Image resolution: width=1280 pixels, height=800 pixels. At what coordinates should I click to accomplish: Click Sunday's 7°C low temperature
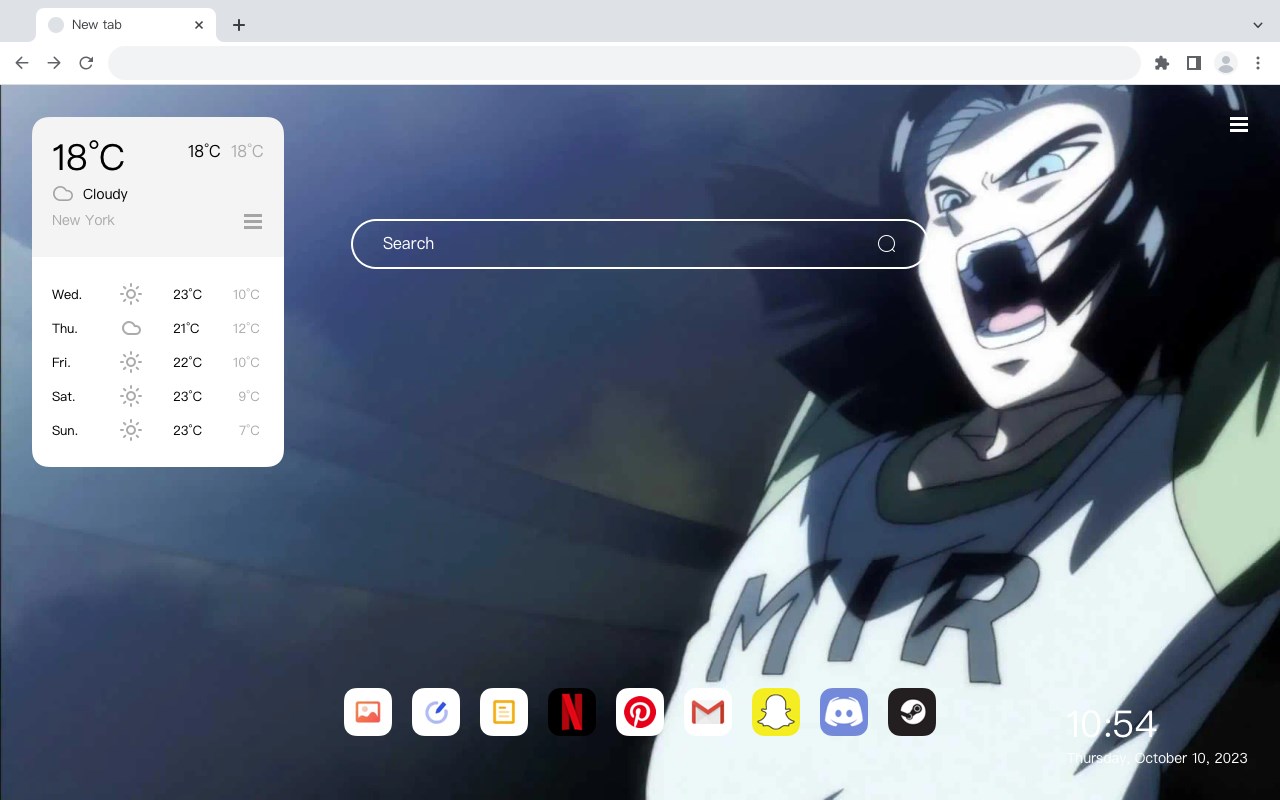(249, 431)
